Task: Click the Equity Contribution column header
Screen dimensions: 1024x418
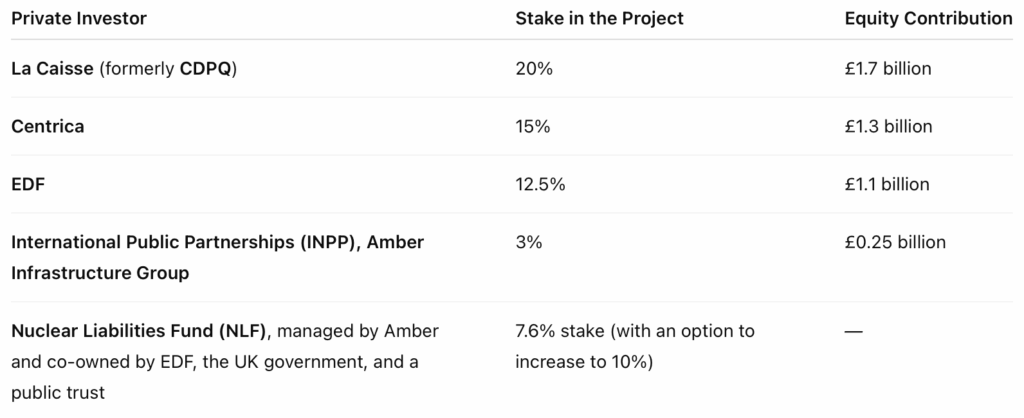Action: 928,18
